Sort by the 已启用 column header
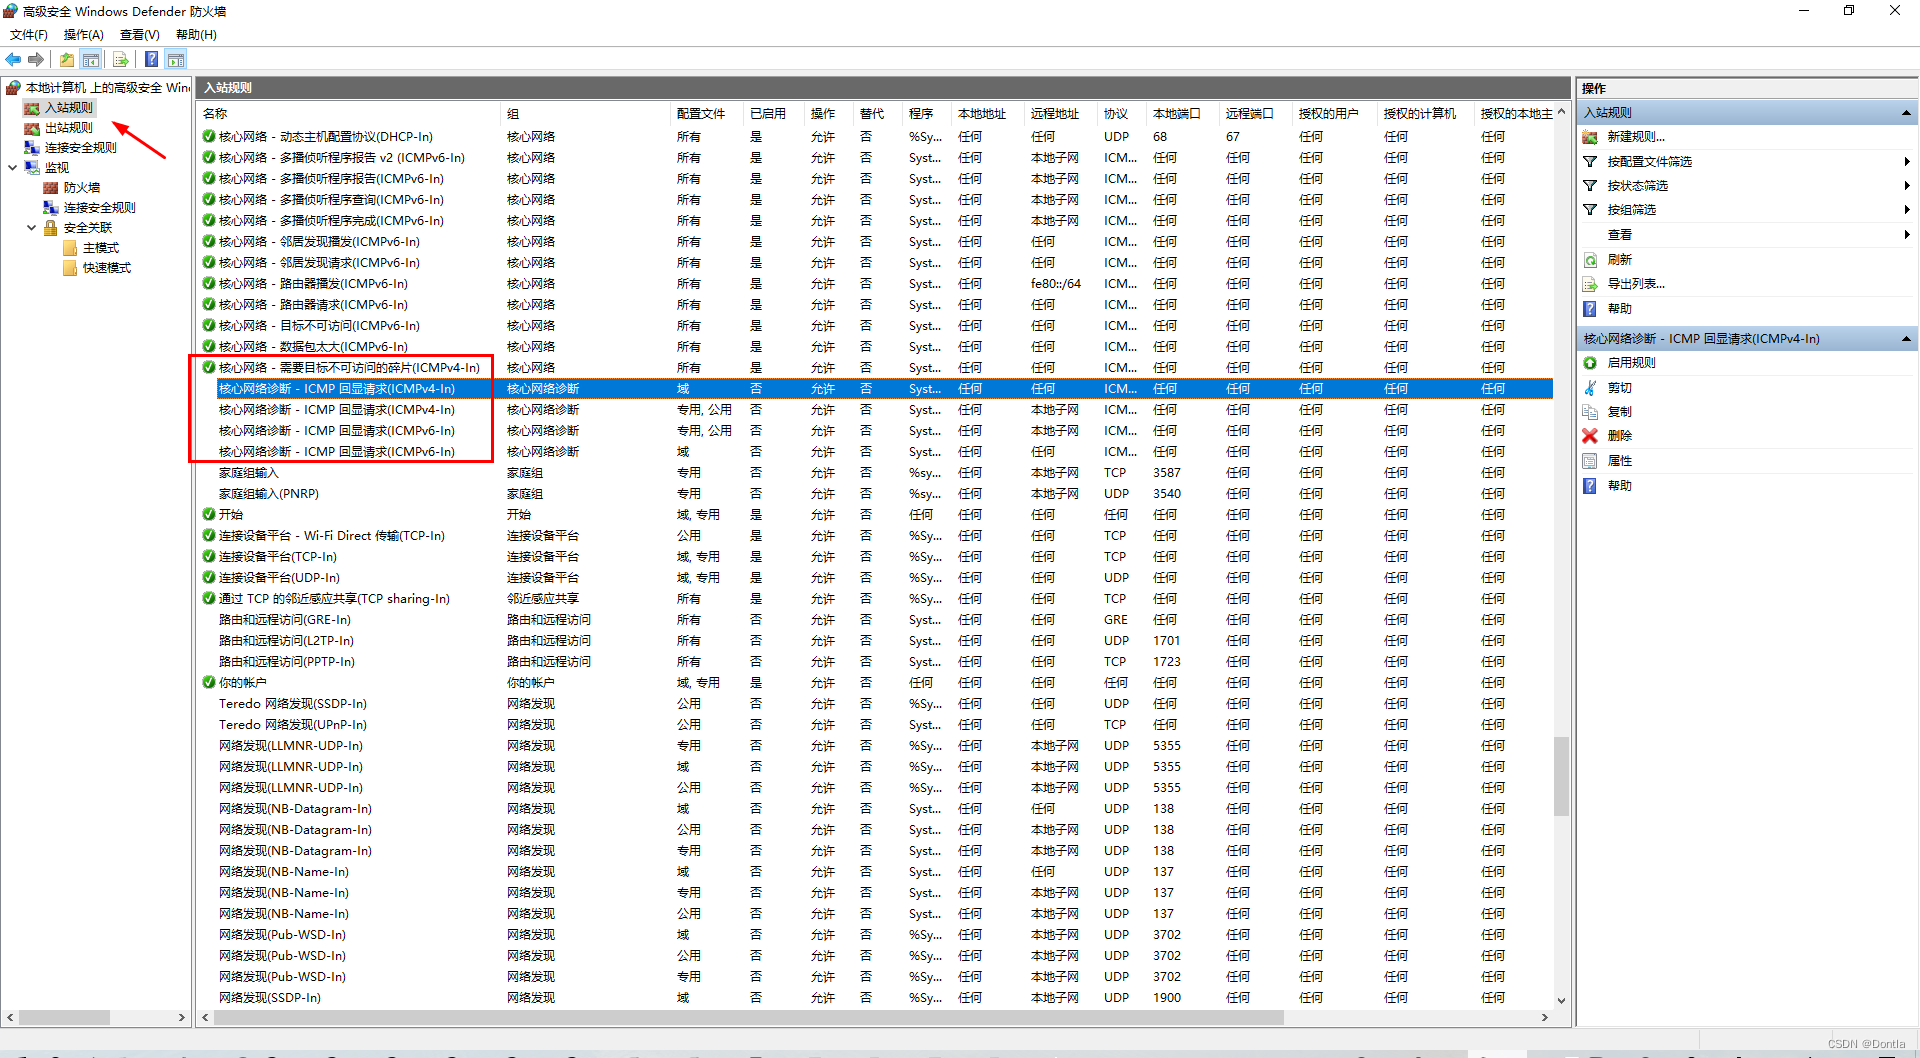1920x1058 pixels. point(774,114)
